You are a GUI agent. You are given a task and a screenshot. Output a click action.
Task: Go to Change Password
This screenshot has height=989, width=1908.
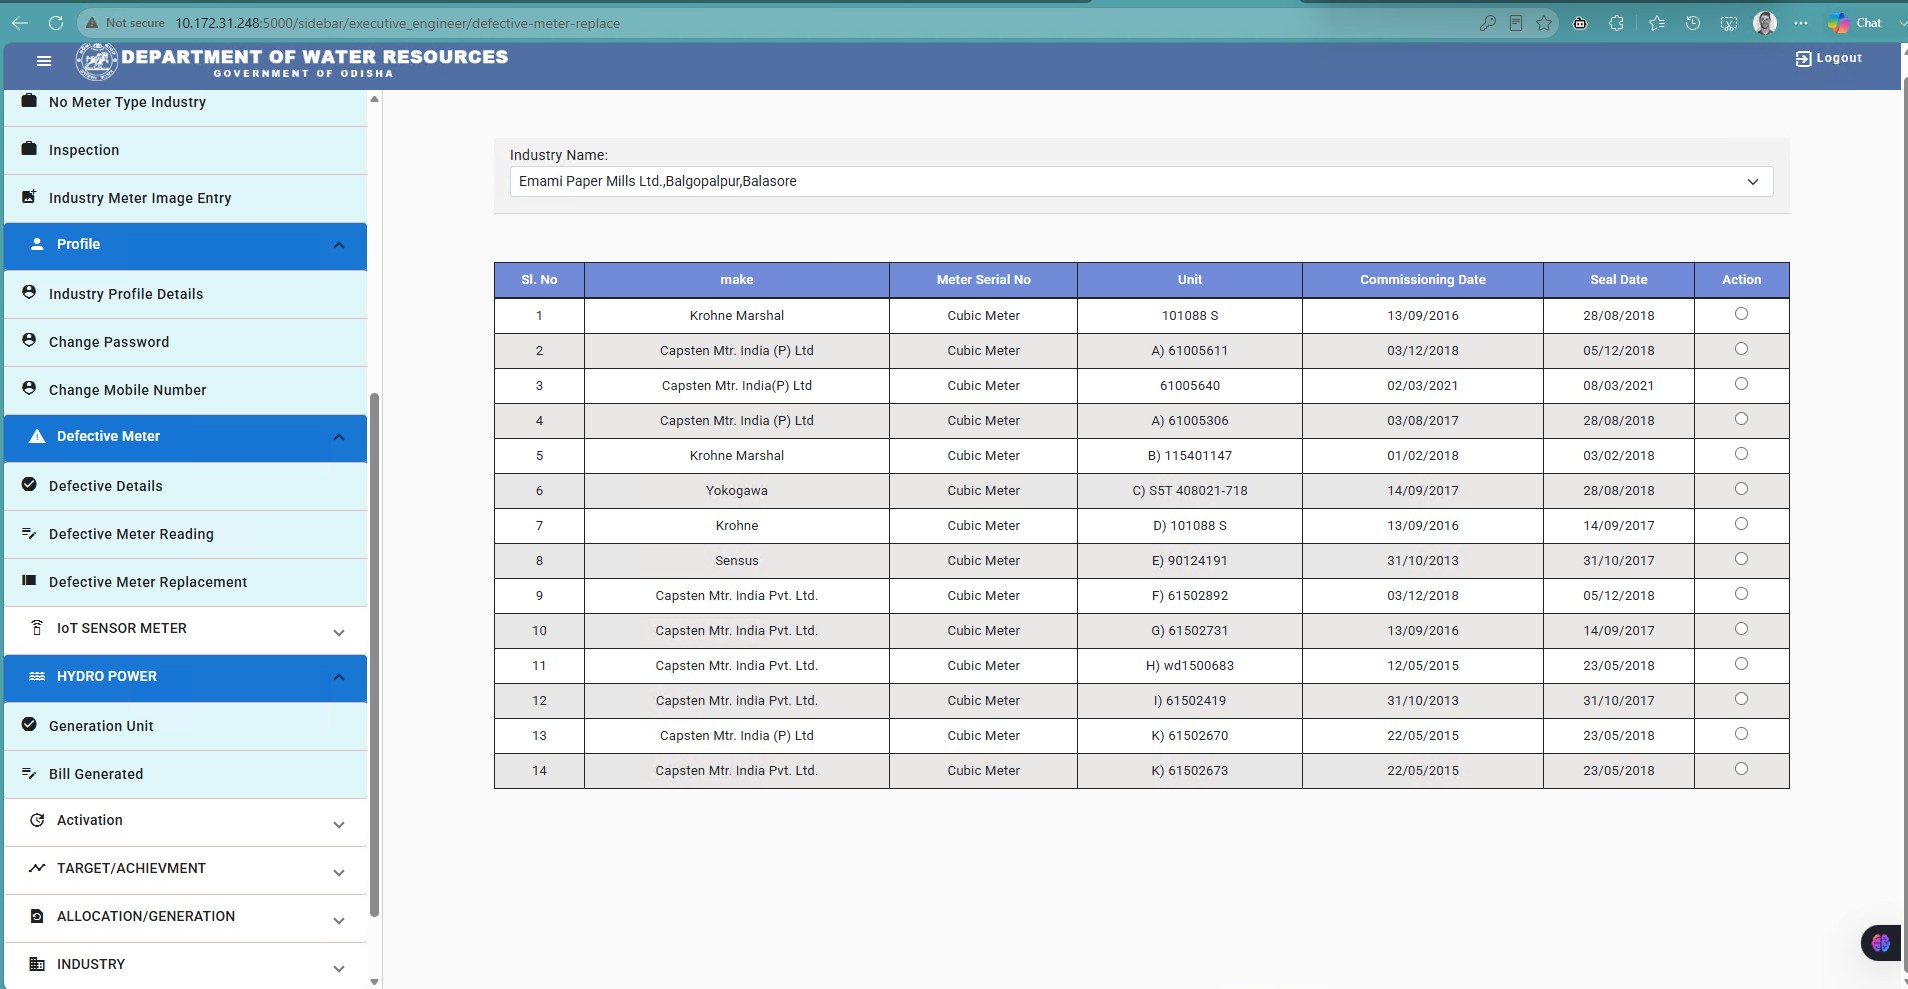point(185,342)
